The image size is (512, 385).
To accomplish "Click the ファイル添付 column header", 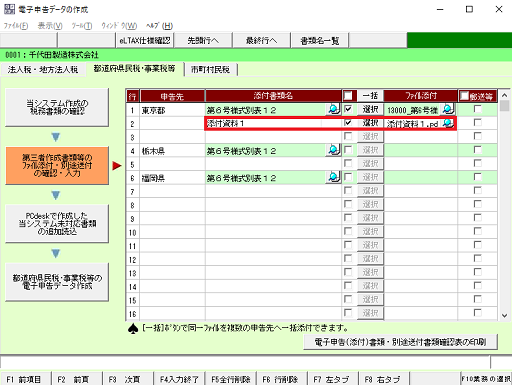I will pyautogui.click(x=421, y=96).
